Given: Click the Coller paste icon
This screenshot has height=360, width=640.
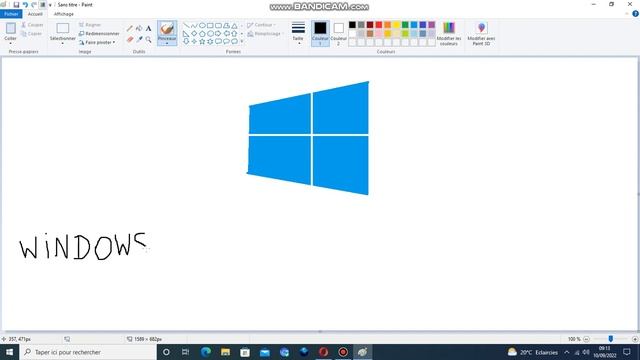Looking at the screenshot, I should (x=11, y=28).
